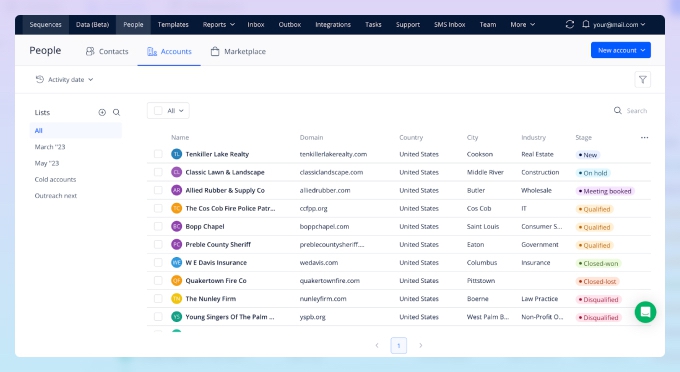This screenshot has height=372, width=680.
Task: Tick the Bopp Chapel checkbox
Action: [158, 226]
